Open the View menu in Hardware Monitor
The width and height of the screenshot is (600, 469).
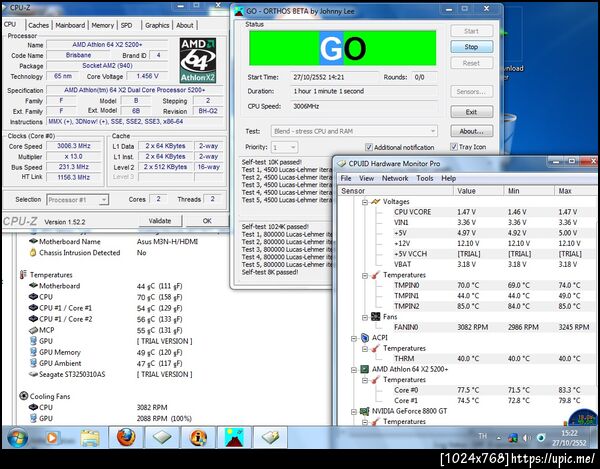click(367, 178)
